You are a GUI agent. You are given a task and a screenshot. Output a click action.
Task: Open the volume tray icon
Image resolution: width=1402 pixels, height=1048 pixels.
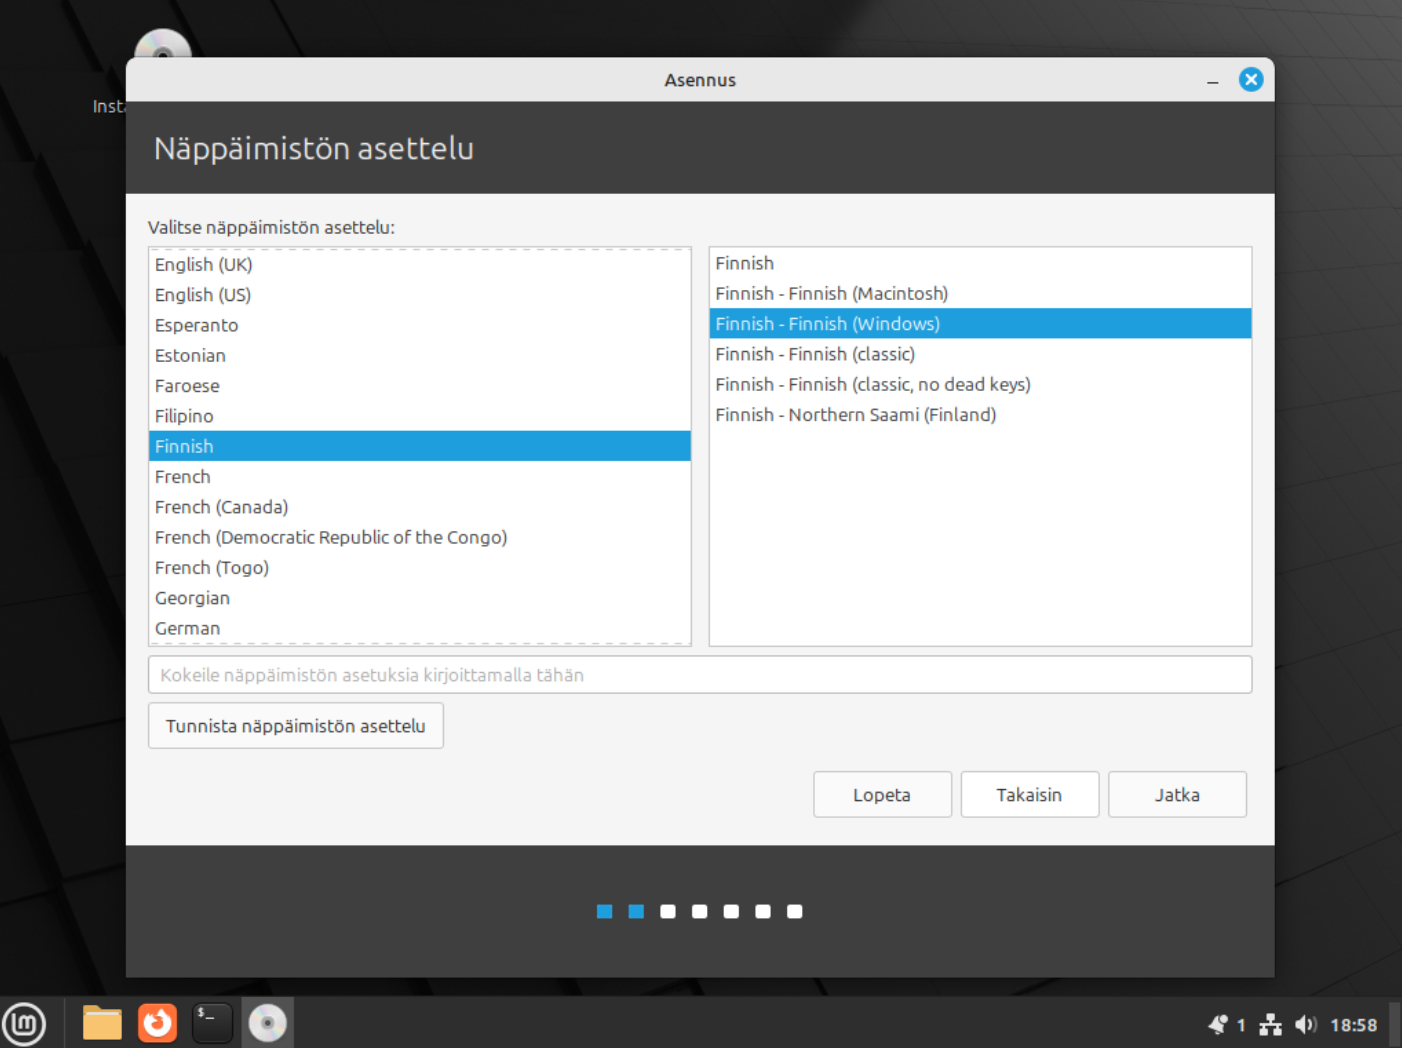point(1306,1024)
